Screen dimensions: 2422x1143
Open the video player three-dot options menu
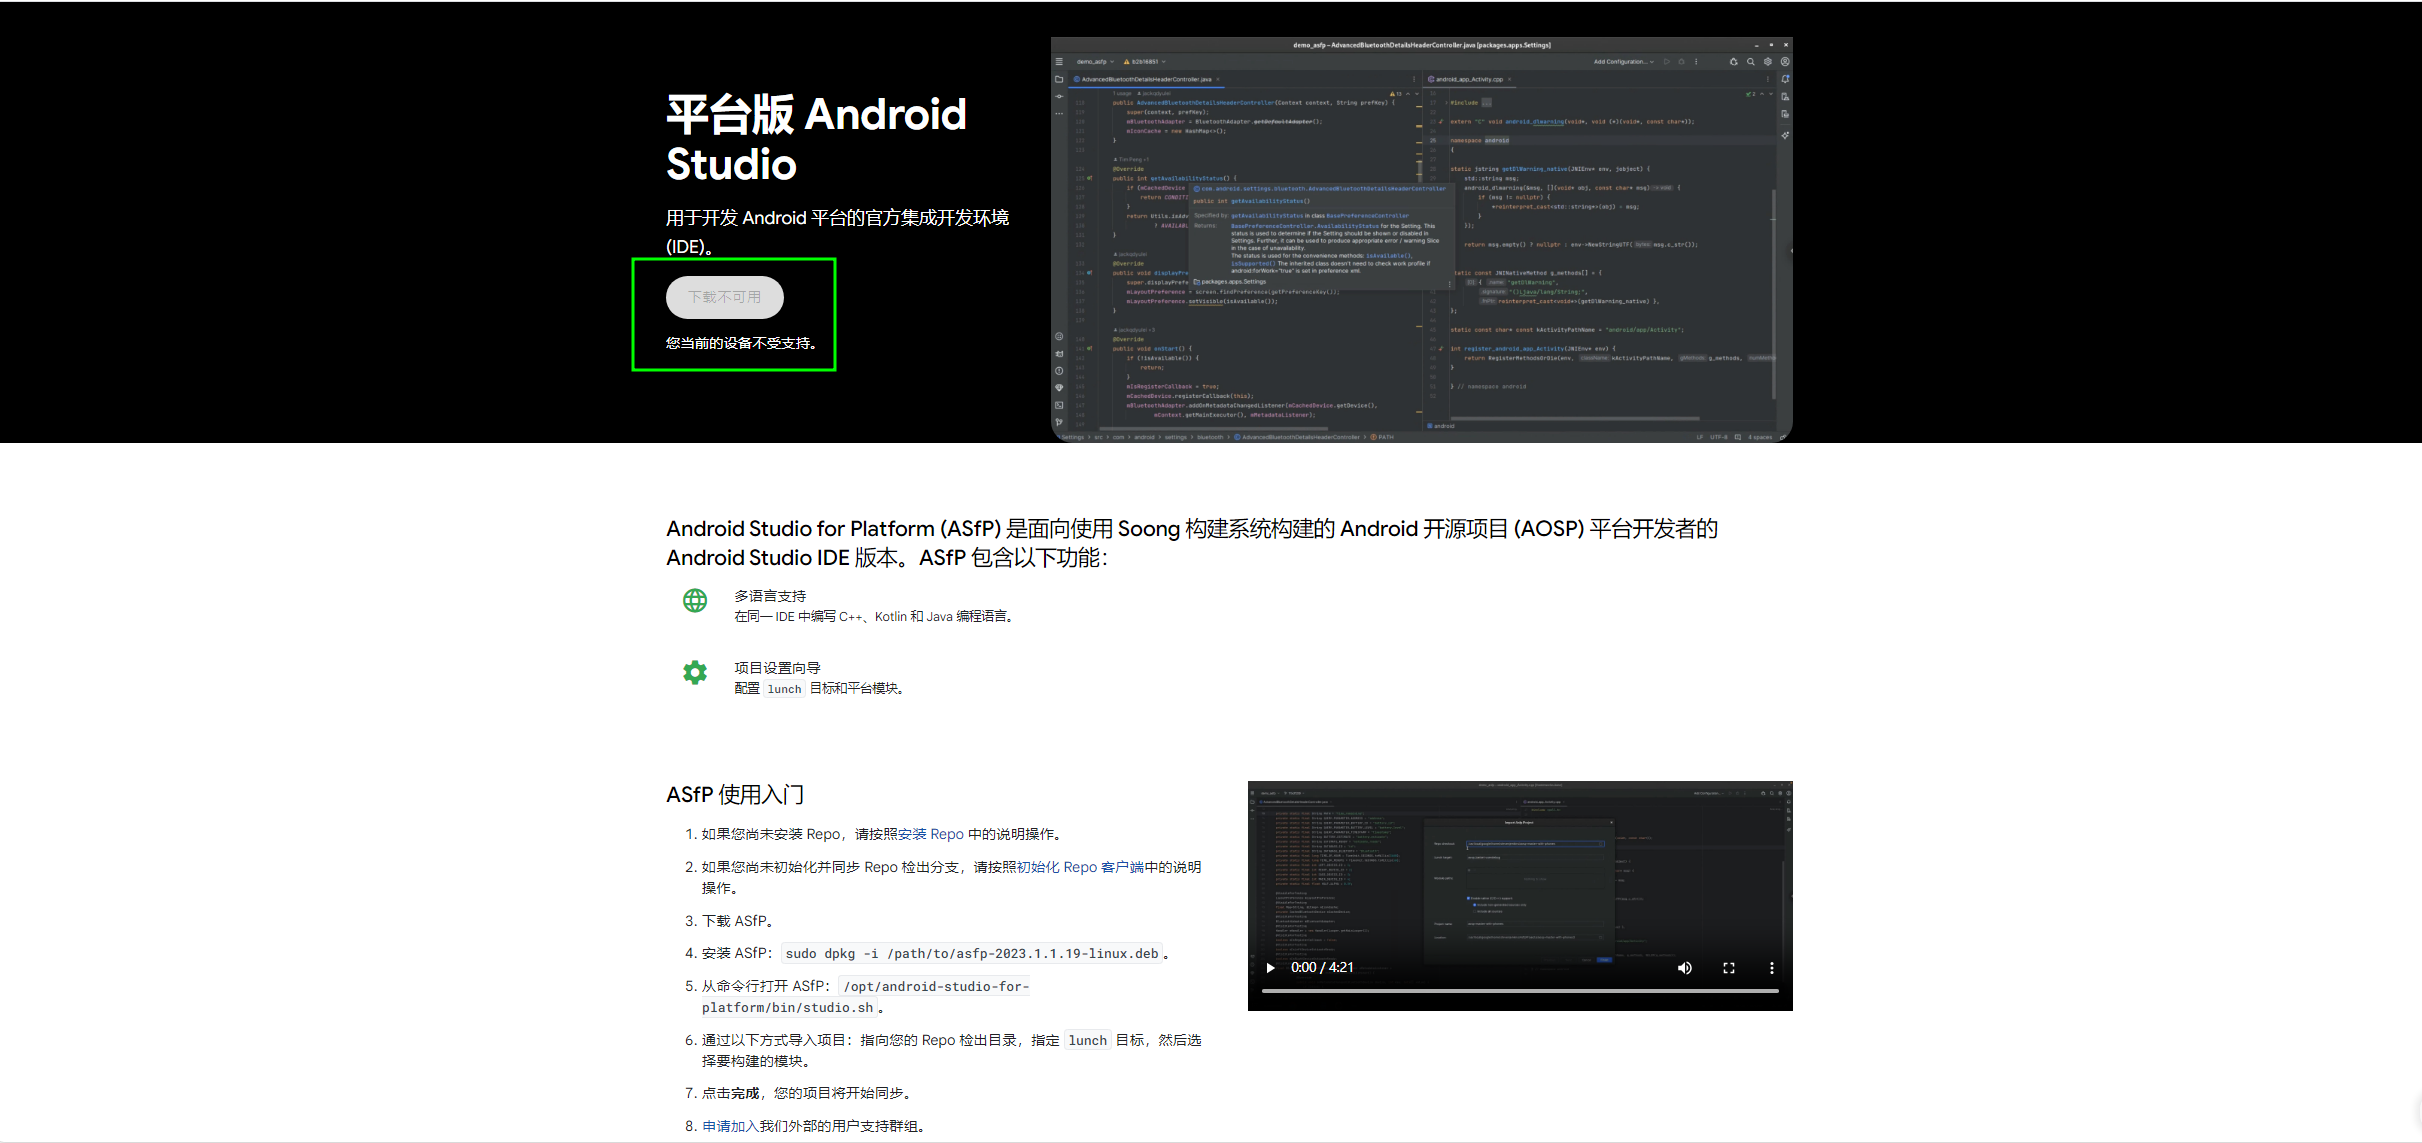[1771, 967]
